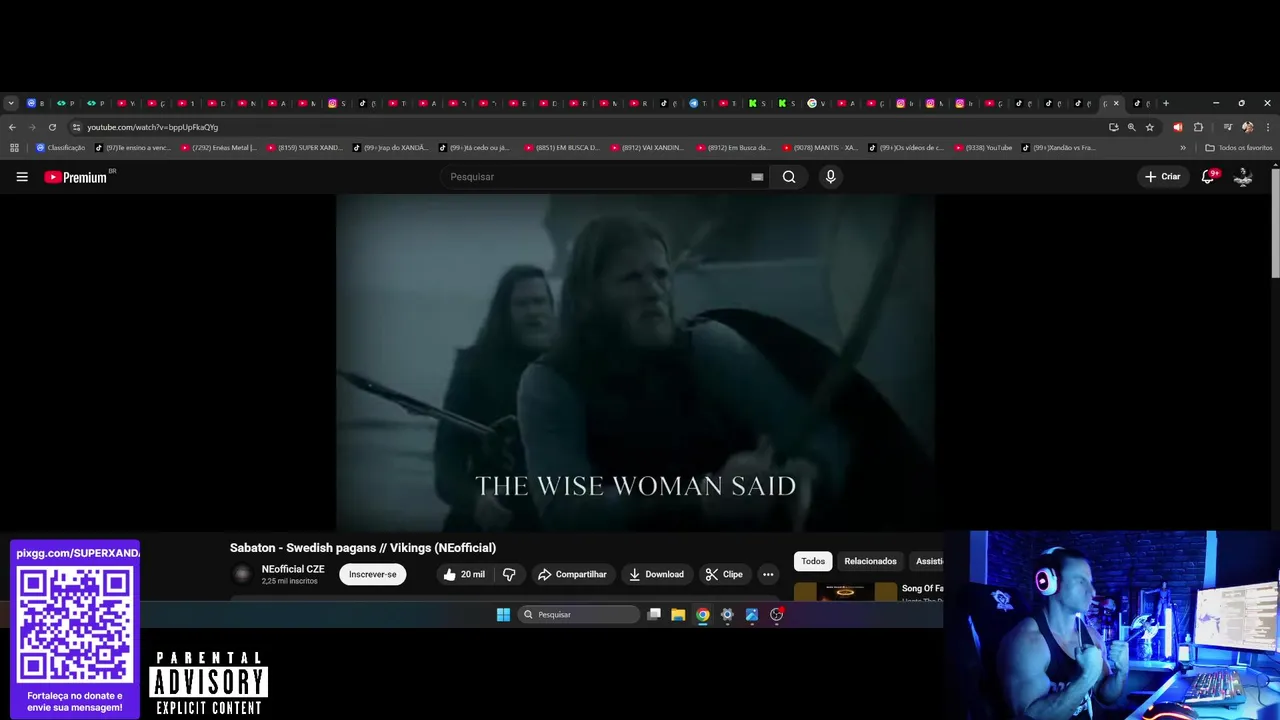Download the video
The image size is (1280, 720).
(x=656, y=574)
